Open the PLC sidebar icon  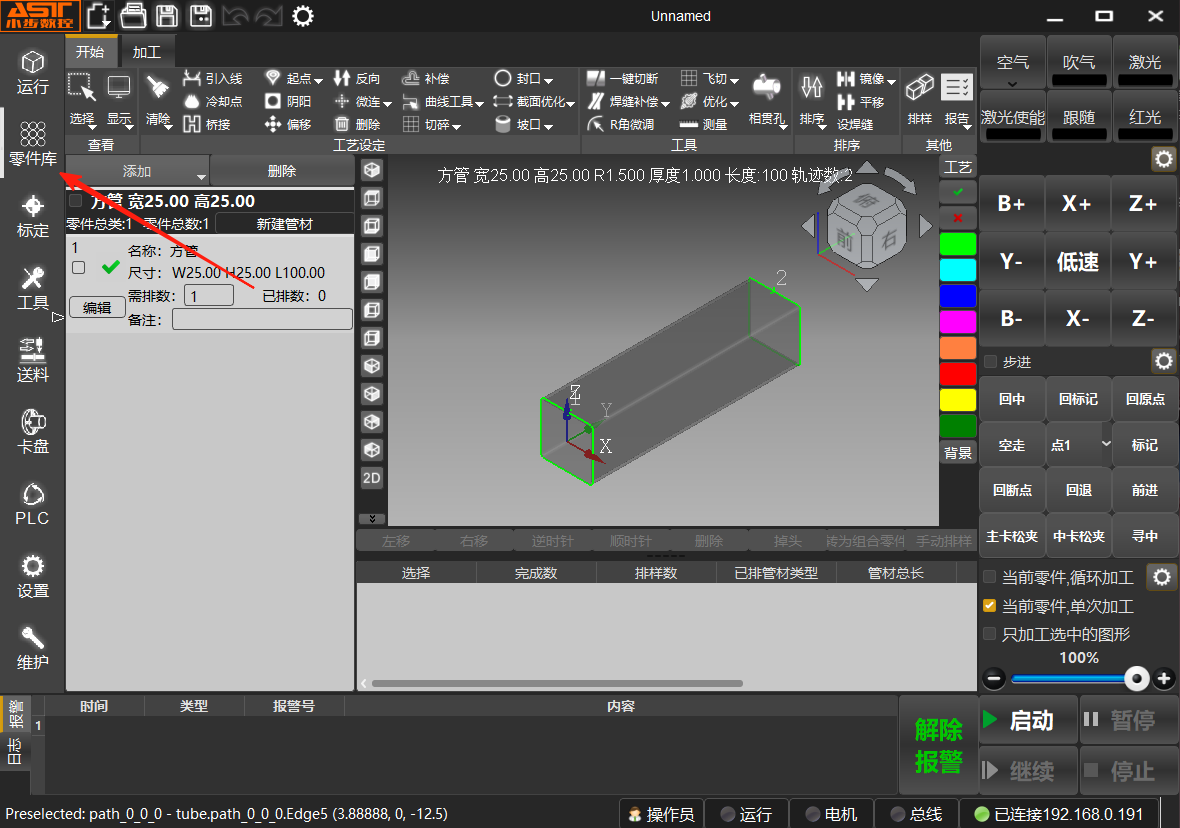[x=32, y=503]
